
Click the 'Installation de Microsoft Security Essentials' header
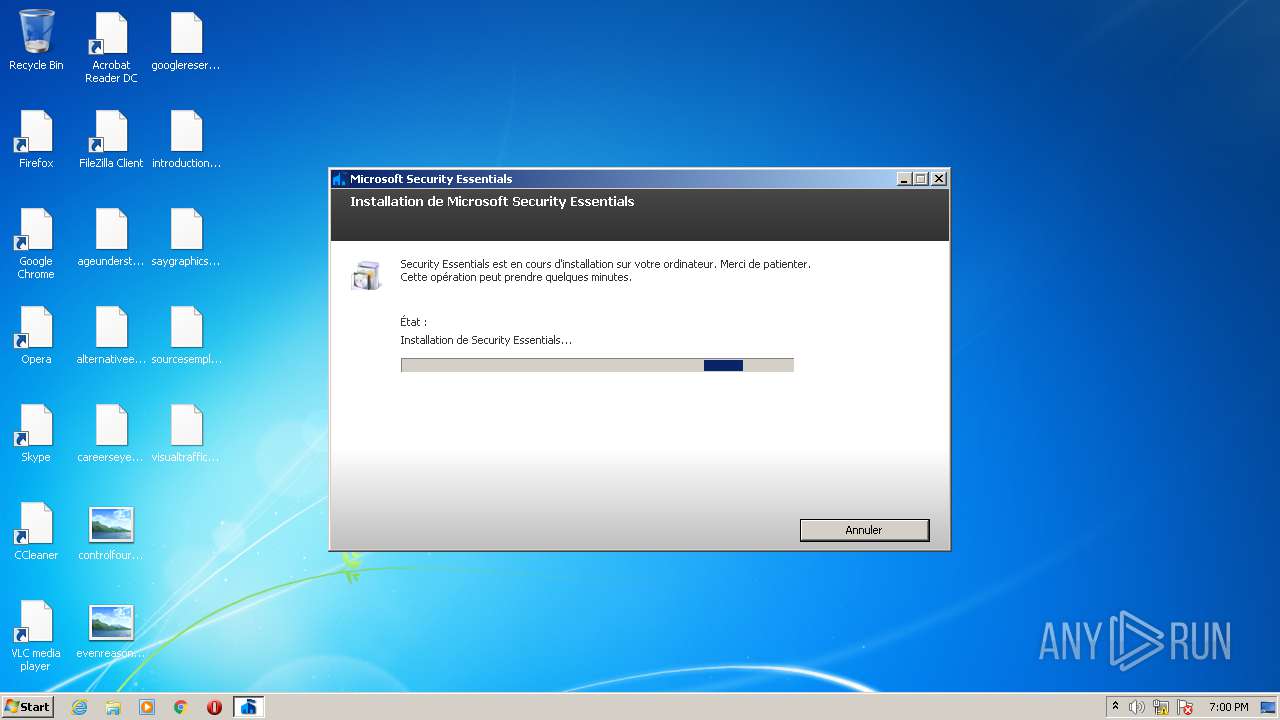point(492,201)
